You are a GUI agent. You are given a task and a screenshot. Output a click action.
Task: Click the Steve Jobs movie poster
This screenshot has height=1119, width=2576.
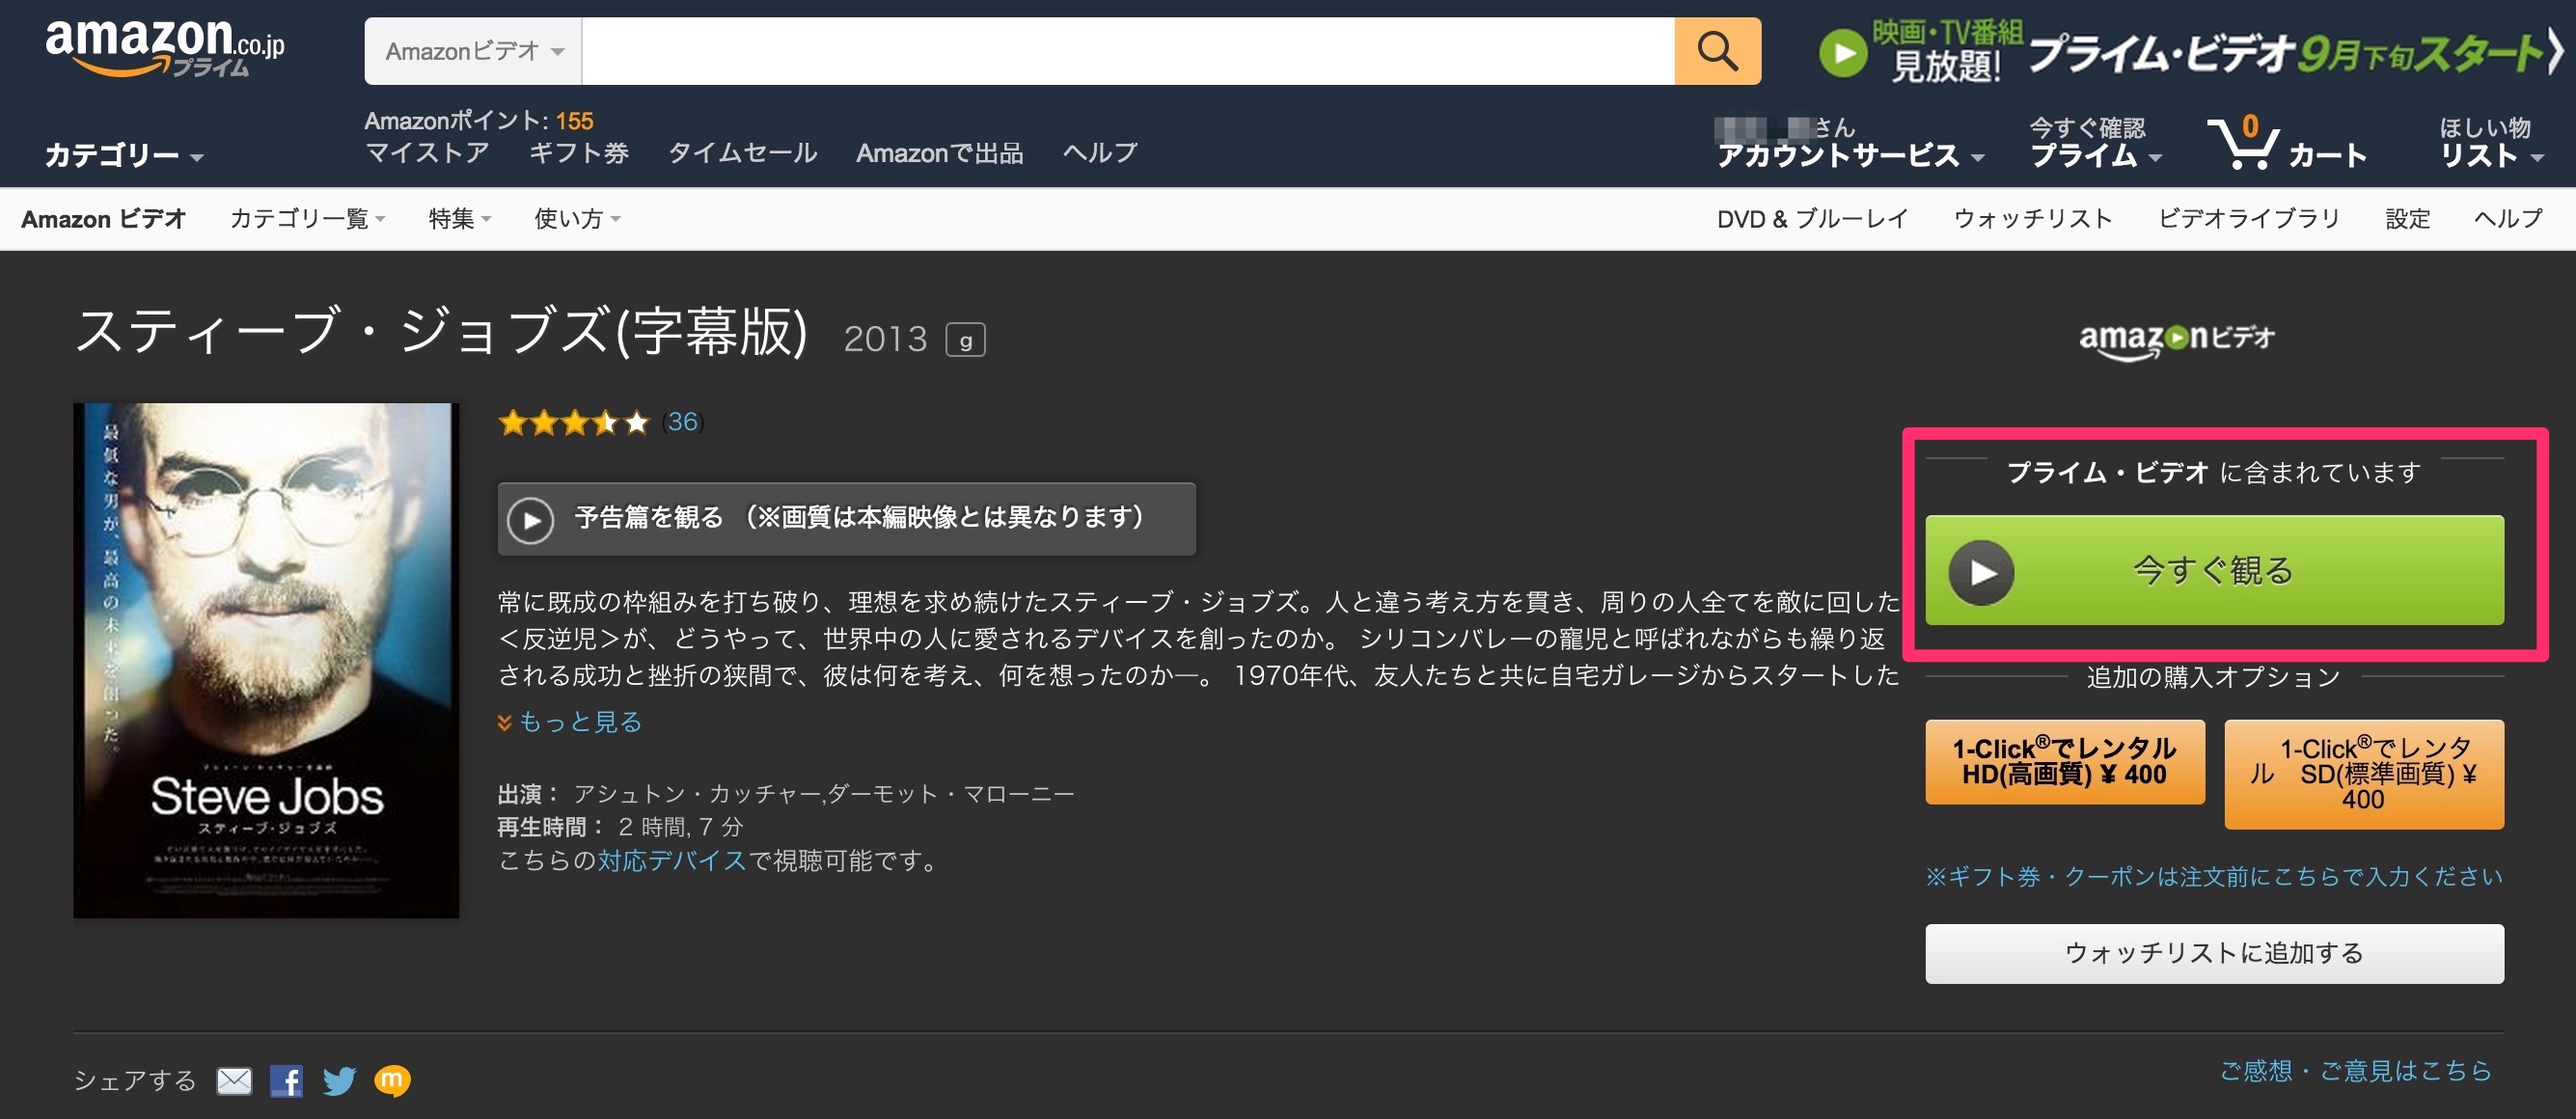tap(266, 661)
